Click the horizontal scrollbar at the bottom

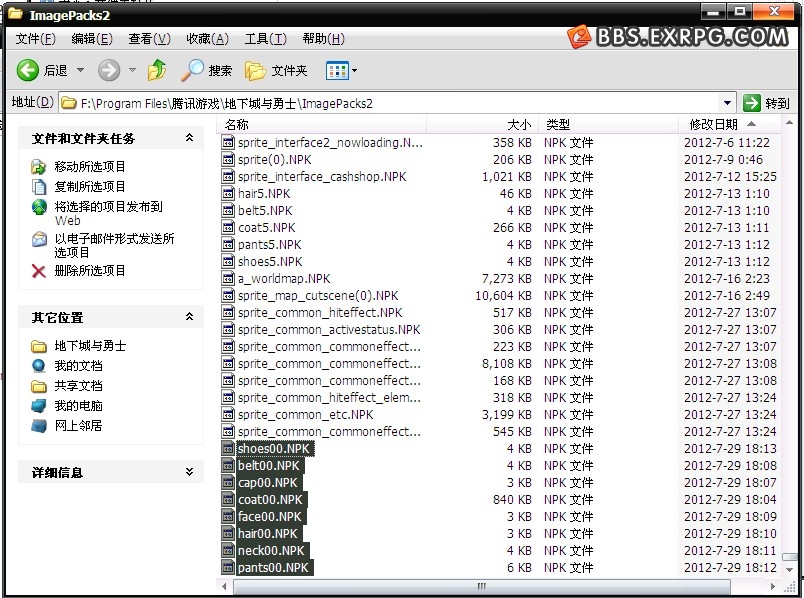coord(480,586)
